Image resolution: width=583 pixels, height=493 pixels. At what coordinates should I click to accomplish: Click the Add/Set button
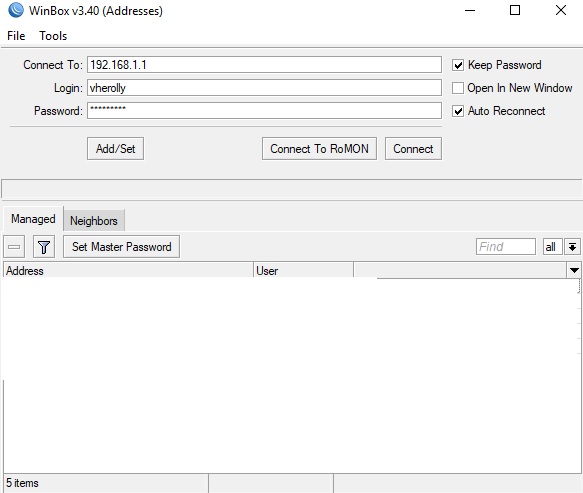coord(115,149)
